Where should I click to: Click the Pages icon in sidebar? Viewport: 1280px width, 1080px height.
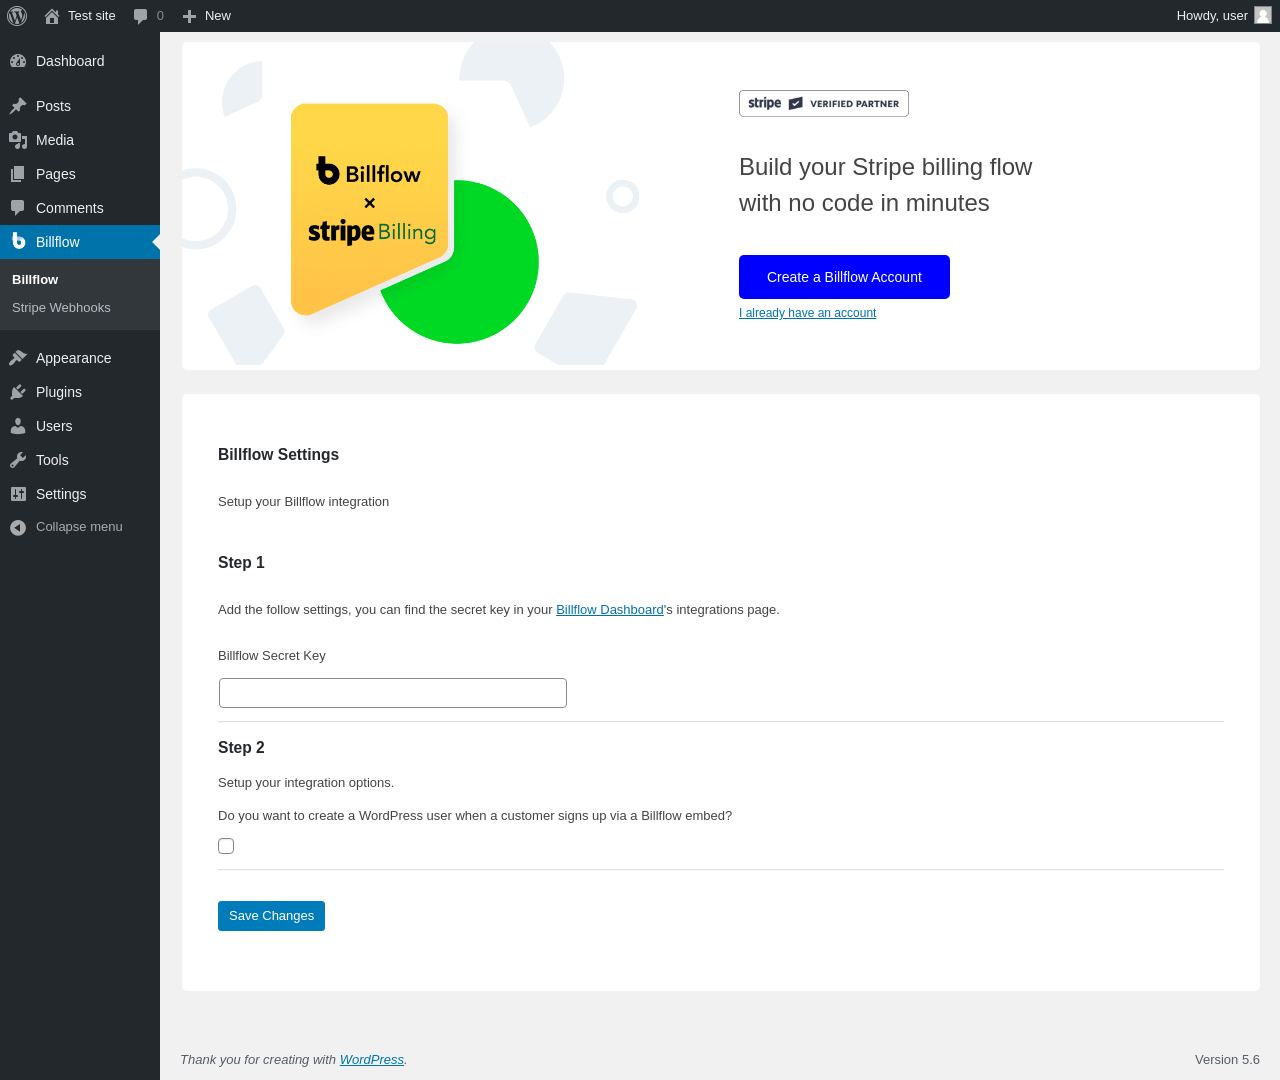point(18,174)
